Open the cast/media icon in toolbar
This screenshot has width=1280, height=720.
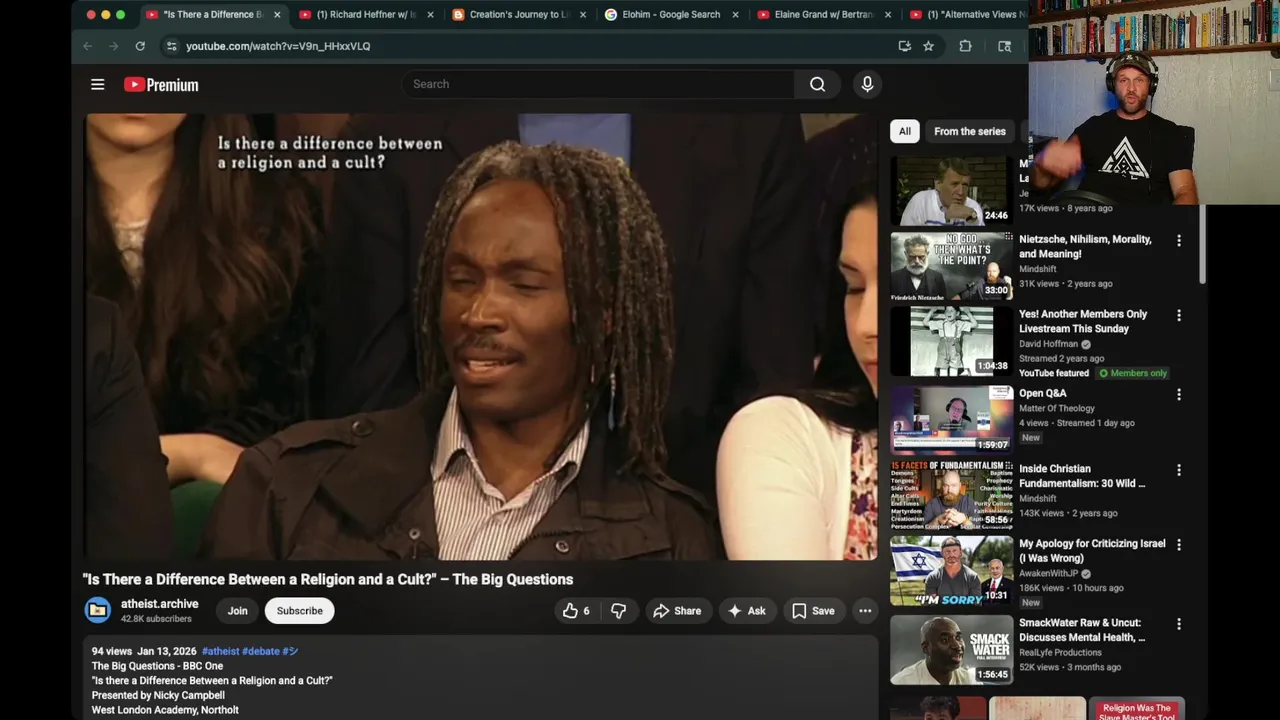[1004, 46]
